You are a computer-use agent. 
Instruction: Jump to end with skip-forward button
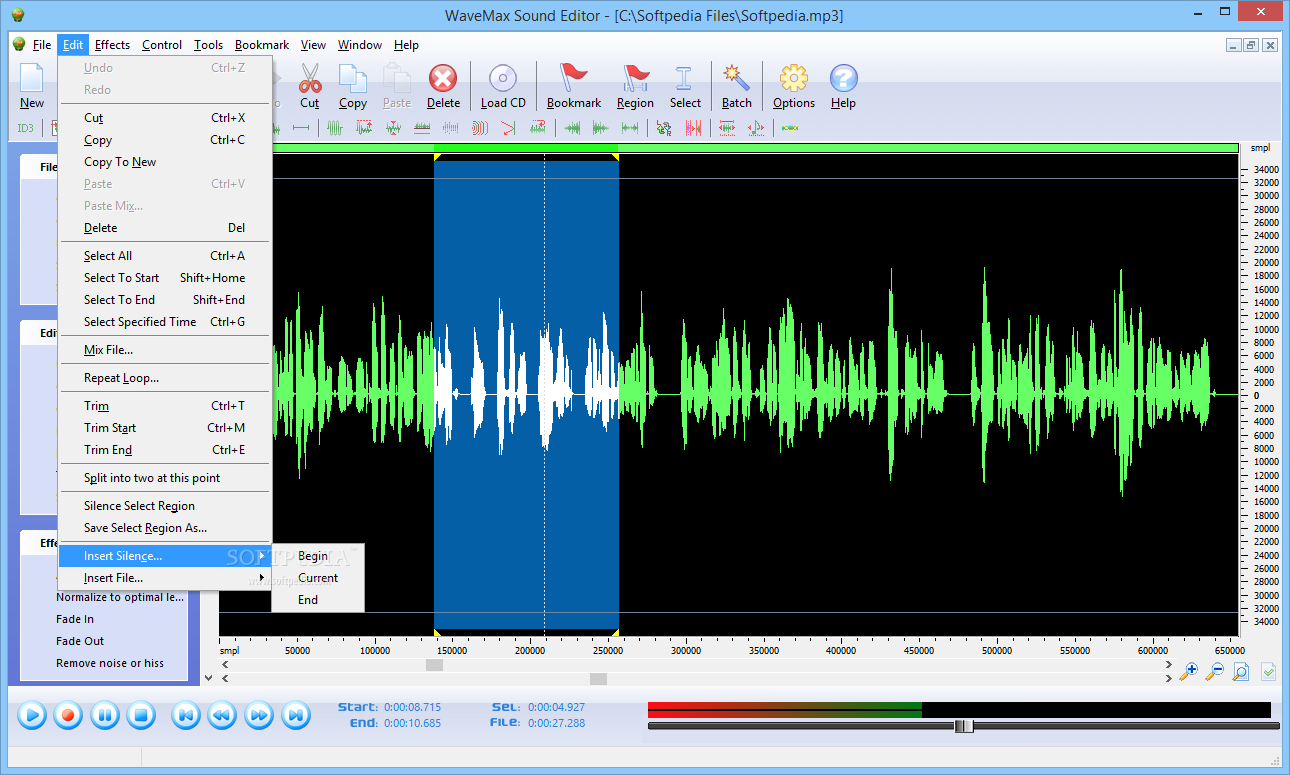(x=296, y=715)
